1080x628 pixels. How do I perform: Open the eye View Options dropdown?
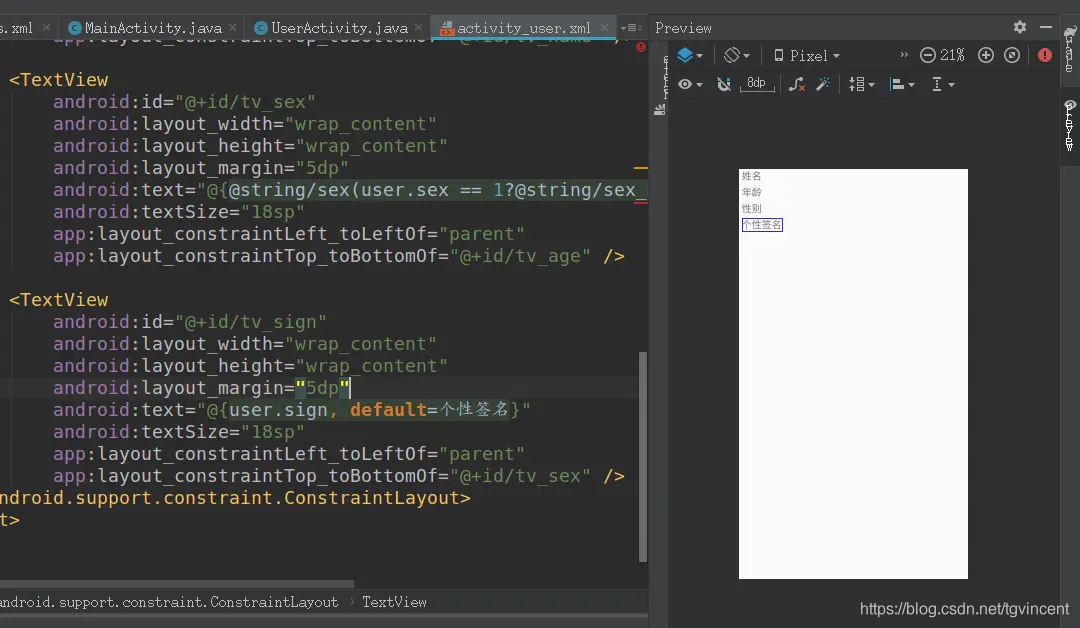pos(689,84)
